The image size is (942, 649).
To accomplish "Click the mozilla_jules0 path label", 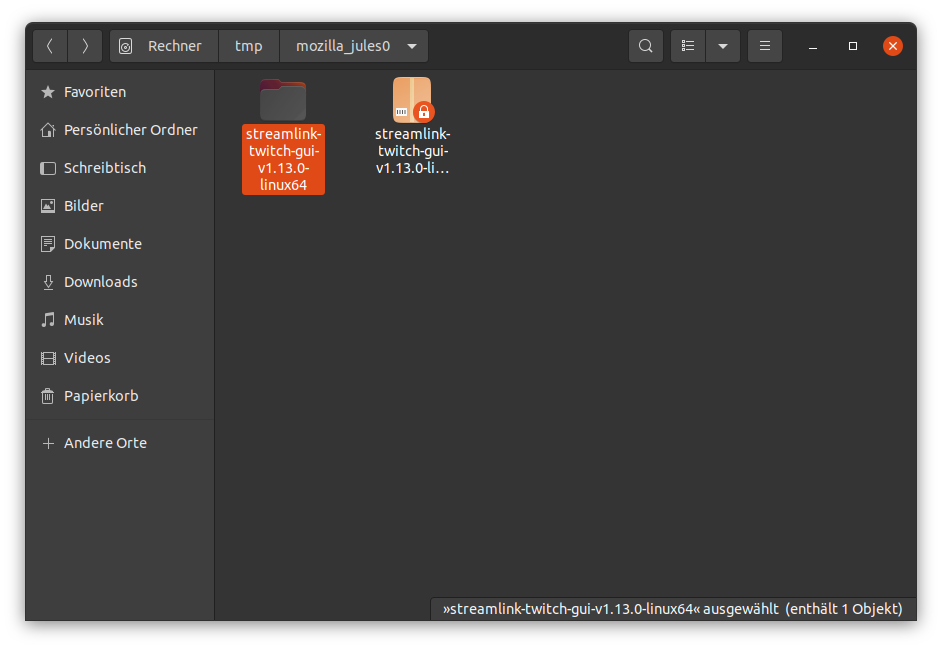I will pos(343,46).
